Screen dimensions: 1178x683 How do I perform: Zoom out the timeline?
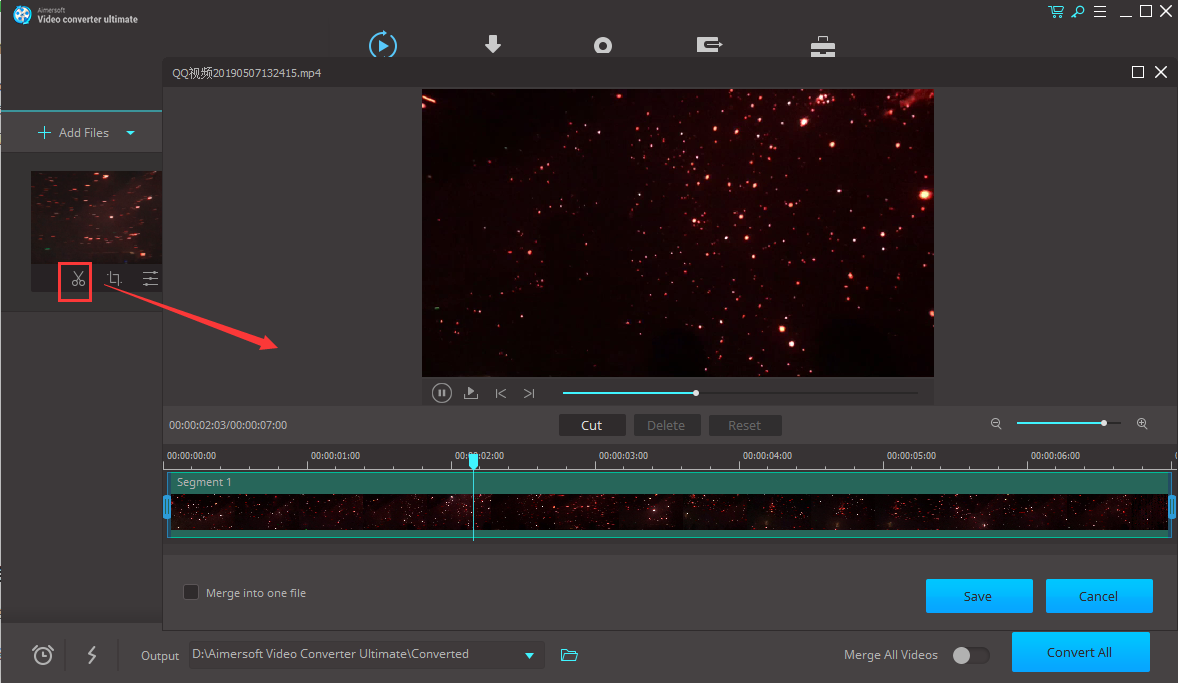pyautogui.click(x=996, y=424)
